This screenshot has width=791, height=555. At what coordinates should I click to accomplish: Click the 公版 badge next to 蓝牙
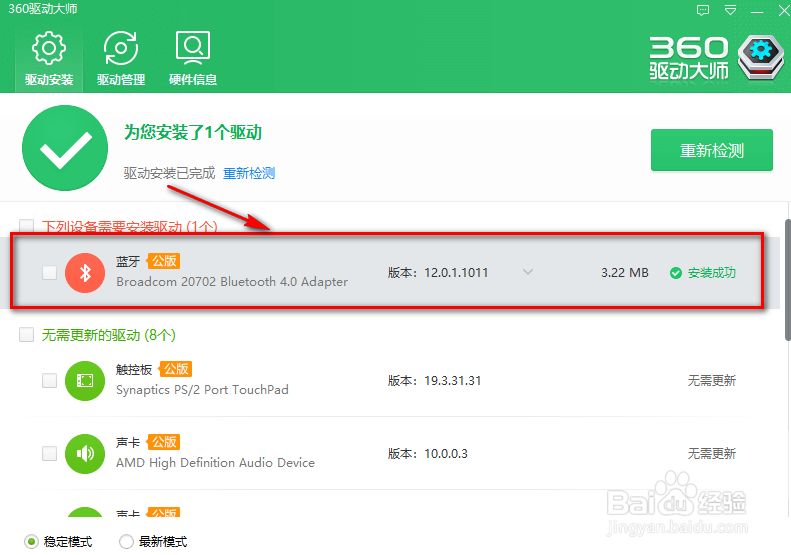163,261
